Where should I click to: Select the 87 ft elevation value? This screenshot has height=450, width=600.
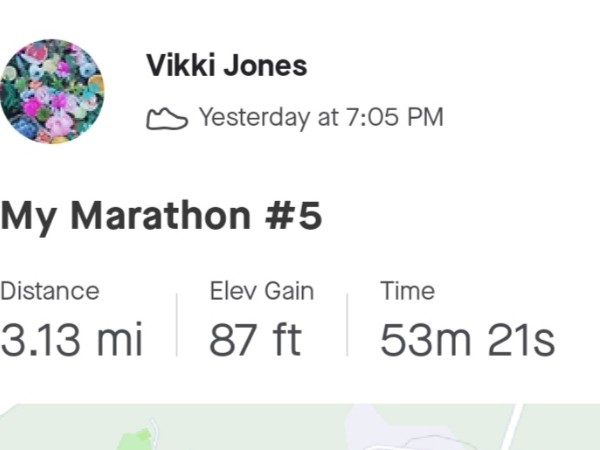[255, 339]
